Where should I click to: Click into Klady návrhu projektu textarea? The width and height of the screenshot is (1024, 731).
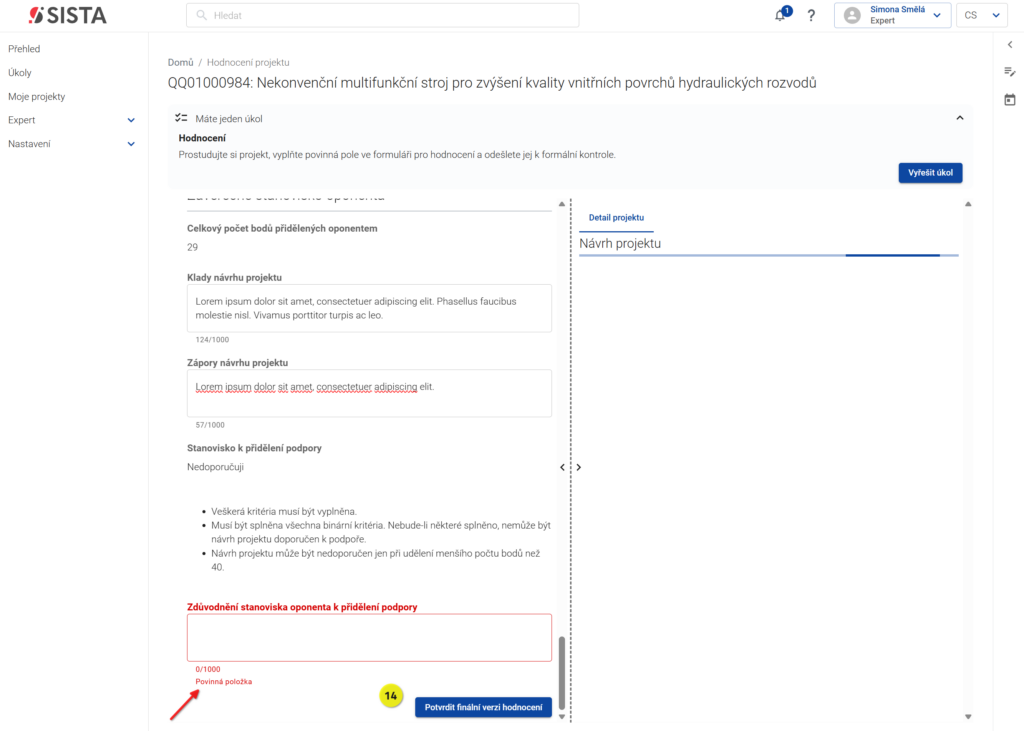click(x=369, y=308)
